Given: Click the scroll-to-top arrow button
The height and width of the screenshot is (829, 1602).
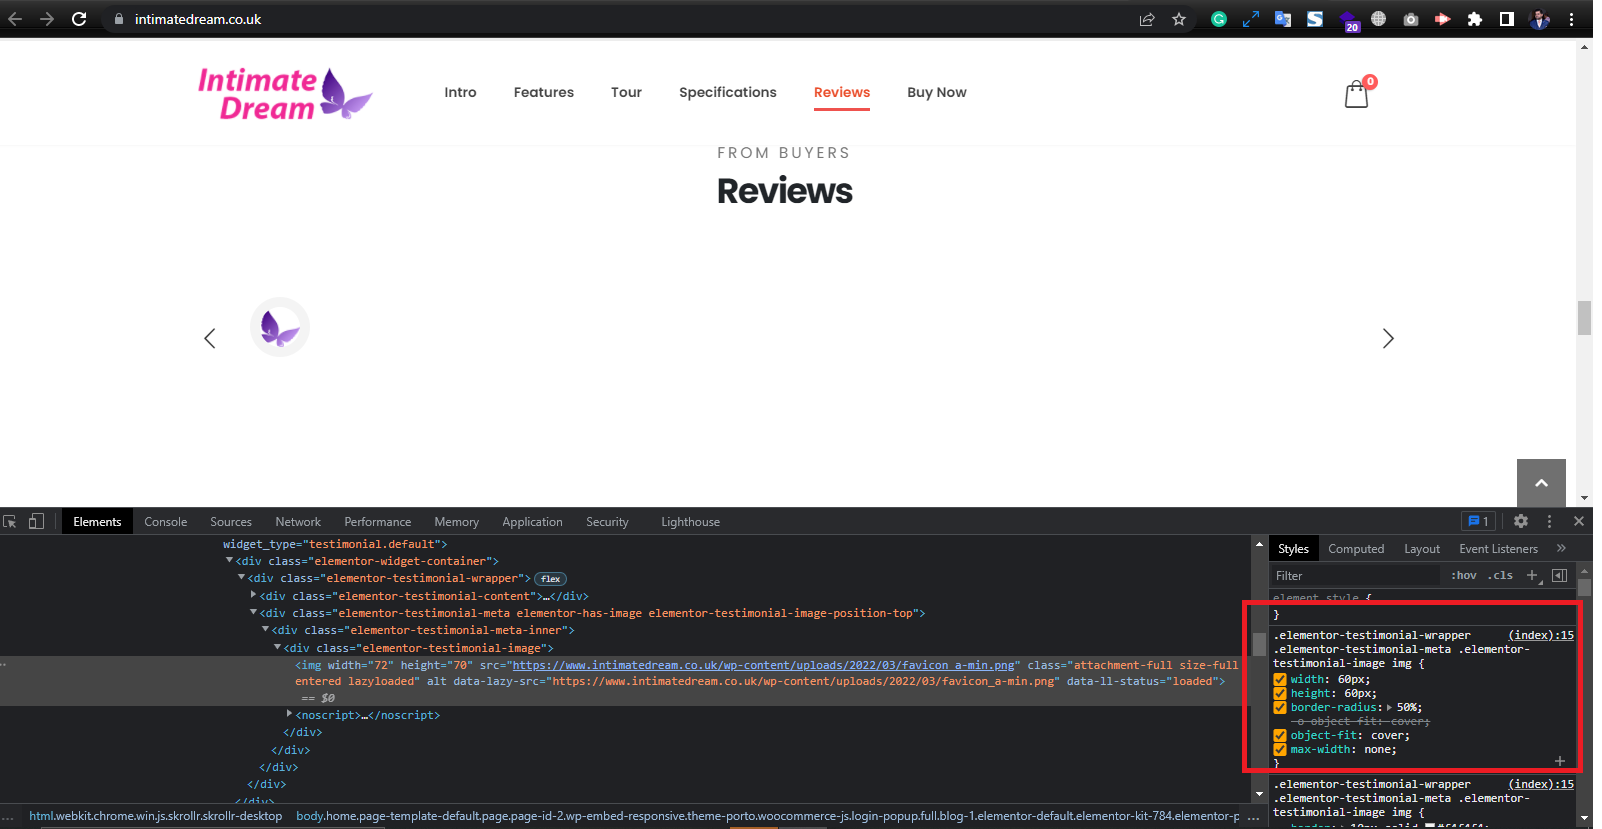Looking at the screenshot, I should tap(1541, 483).
